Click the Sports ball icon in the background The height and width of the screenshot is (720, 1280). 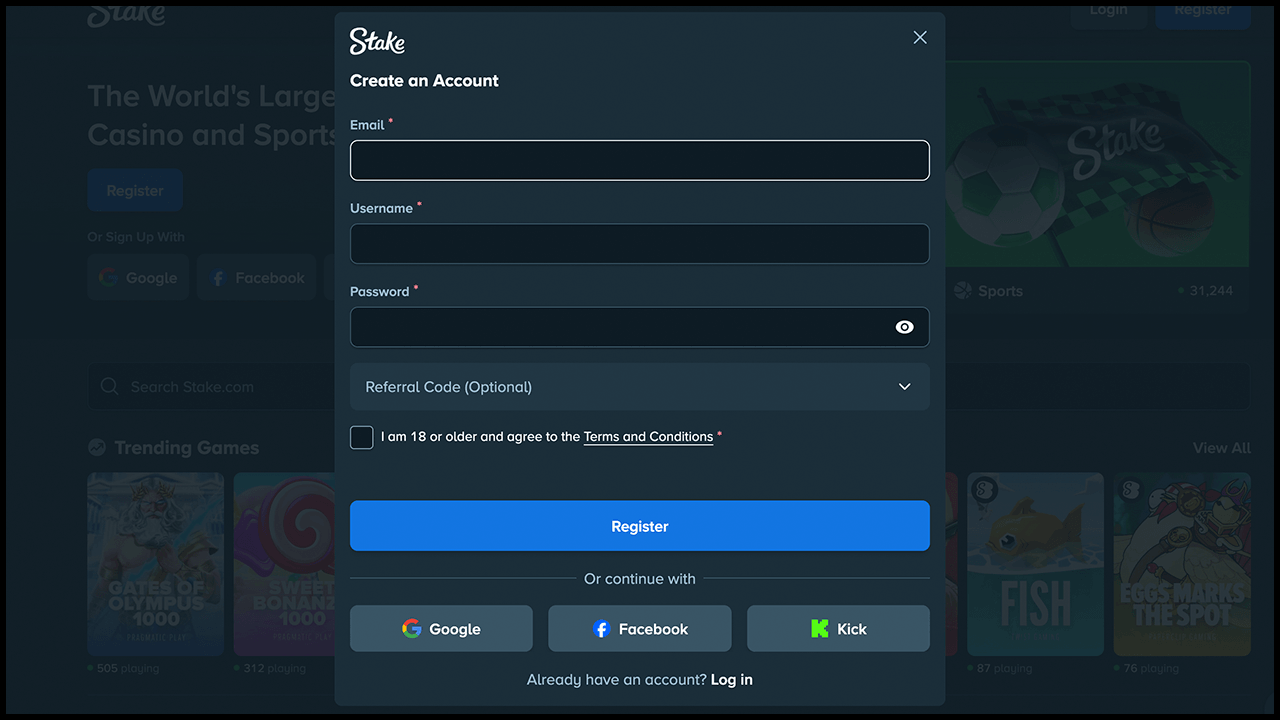(x=963, y=290)
